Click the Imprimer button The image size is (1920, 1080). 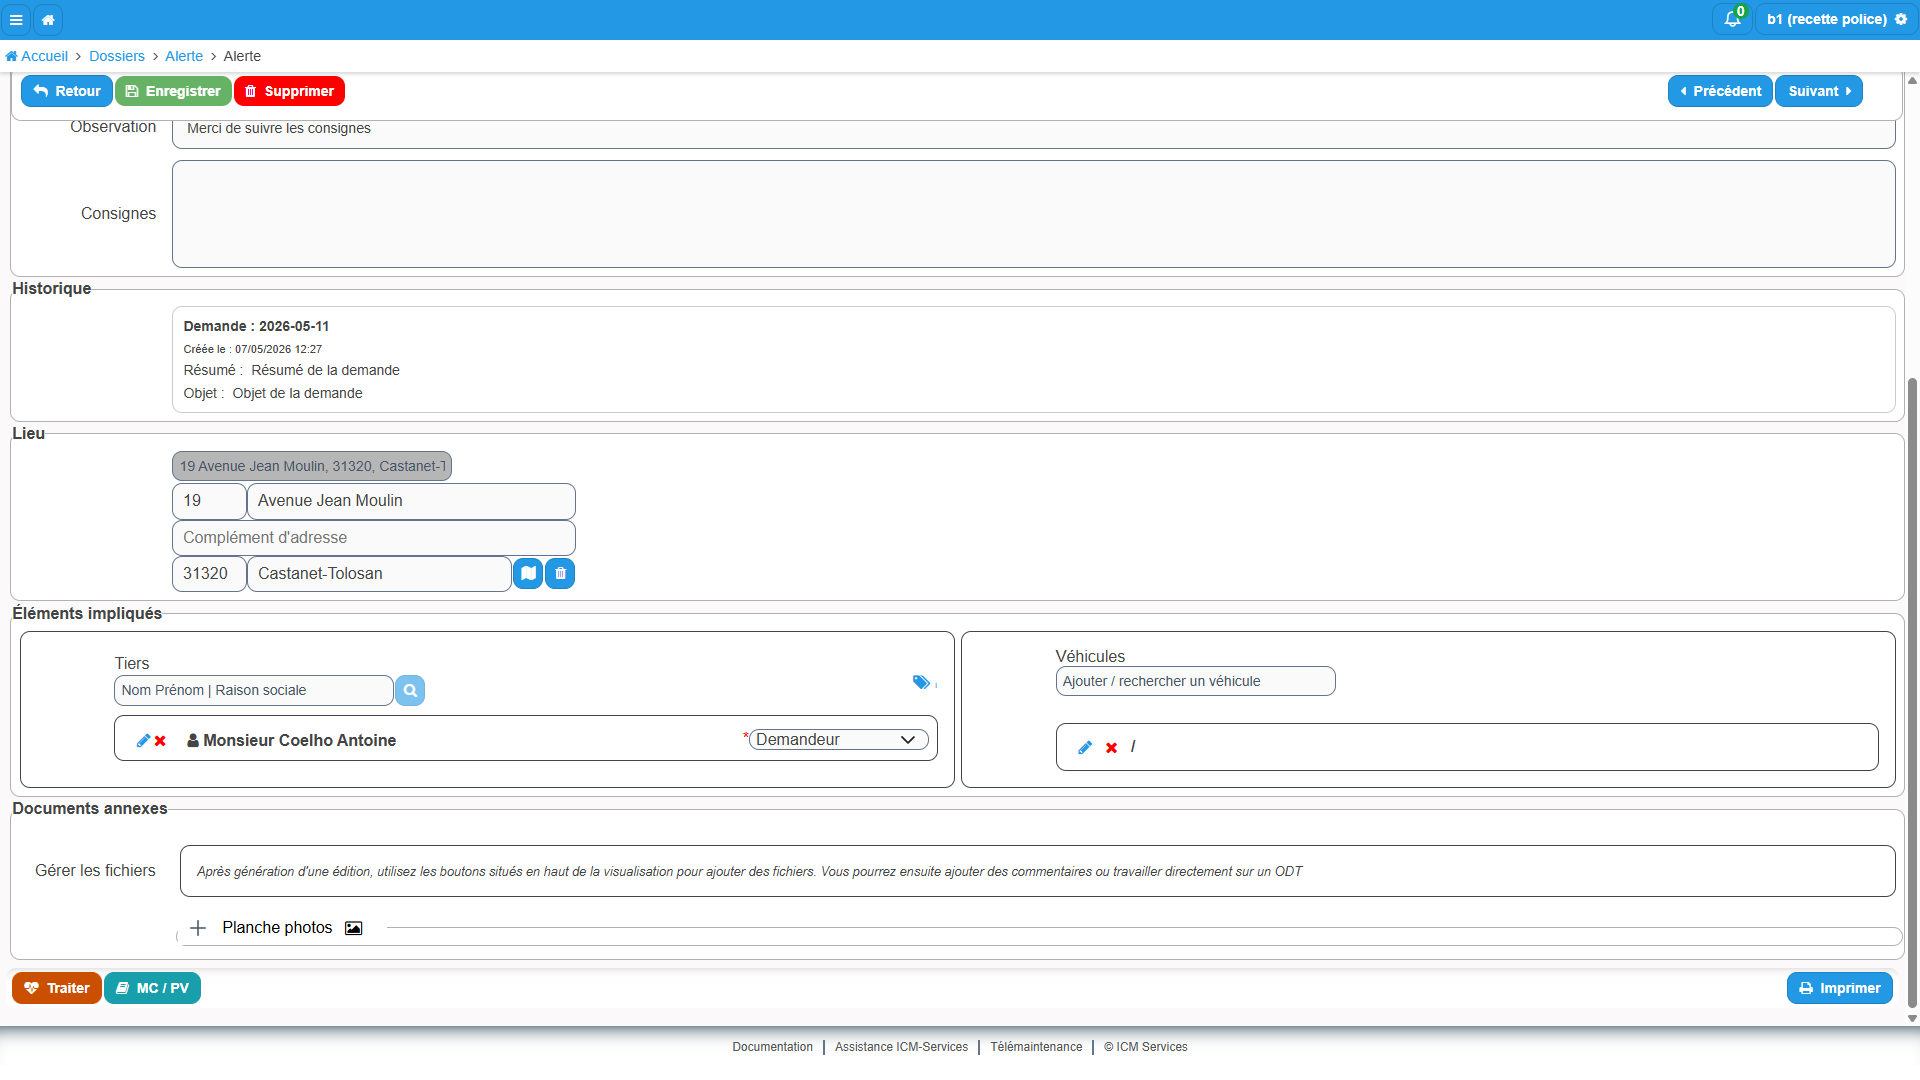[x=1840, y=989]
